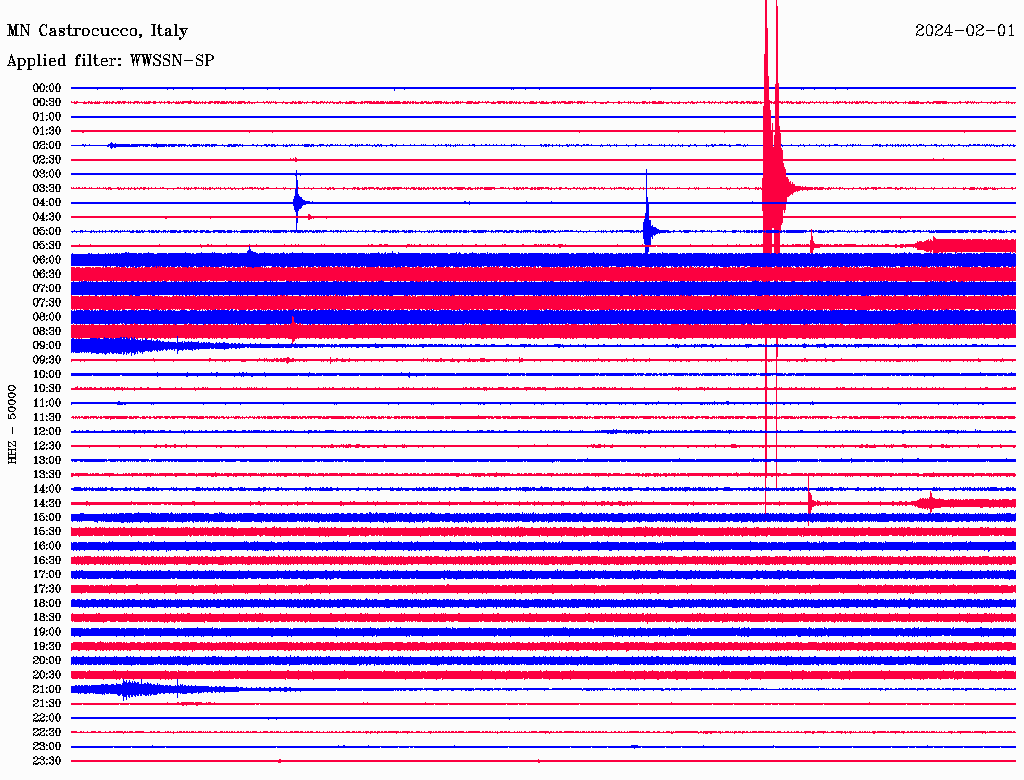The image size is (1024, 780).
Task: Select the 00:00 time label
Action: pyautogui.click(x=47, y=88)
